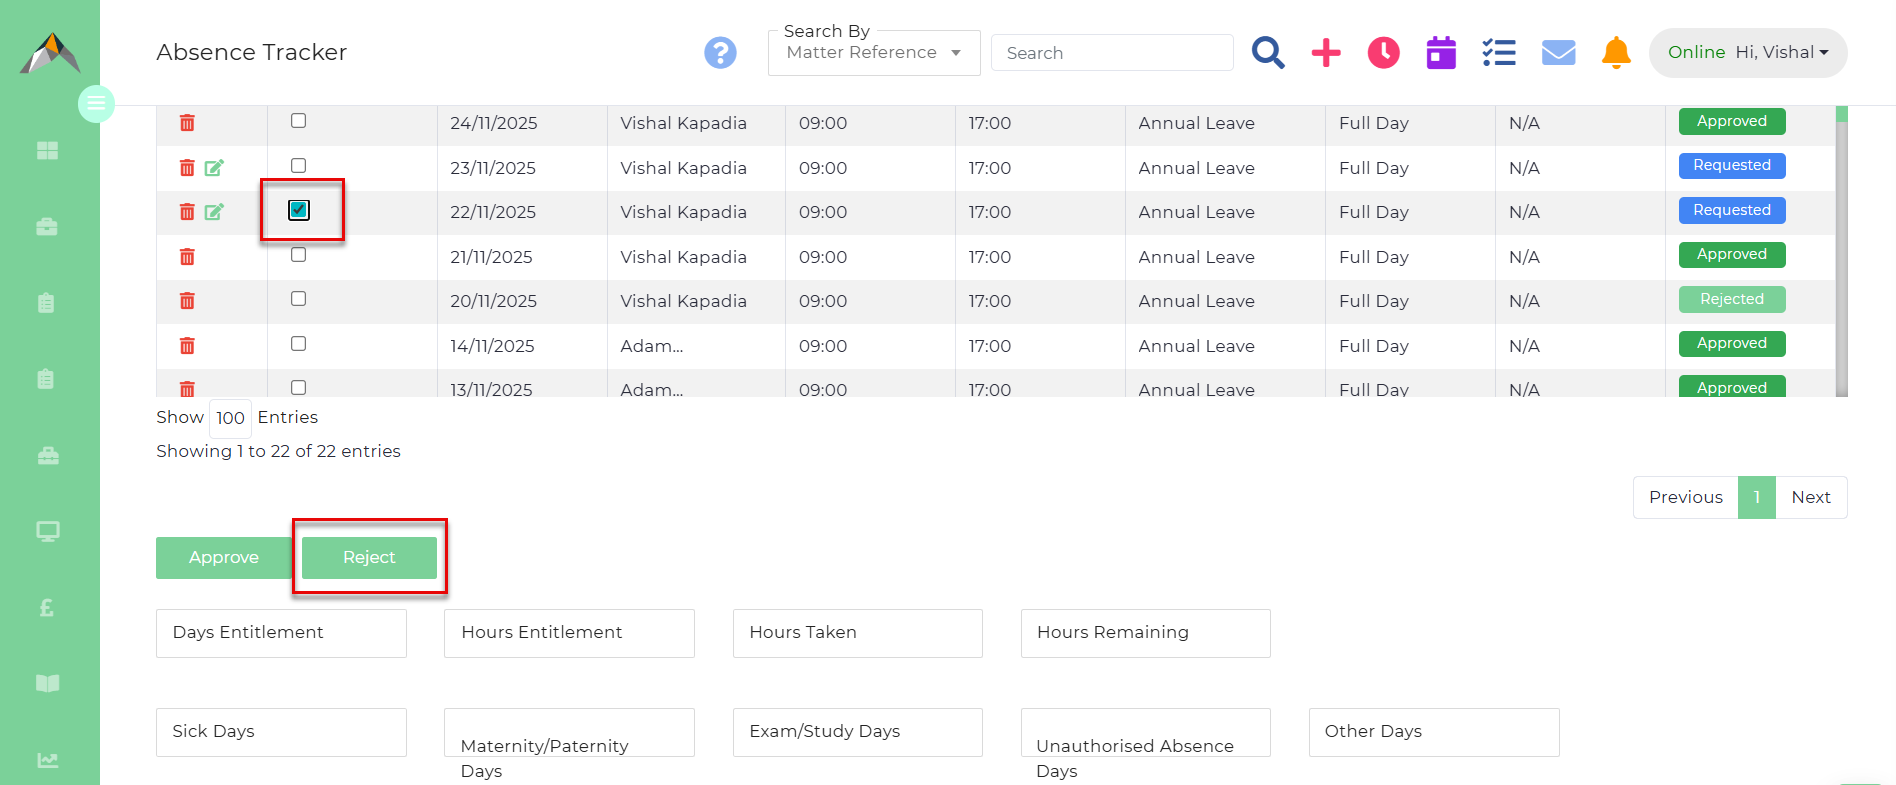Click the Hours Entitlement field
The image size is (1896, 785).
click(569, 633)
